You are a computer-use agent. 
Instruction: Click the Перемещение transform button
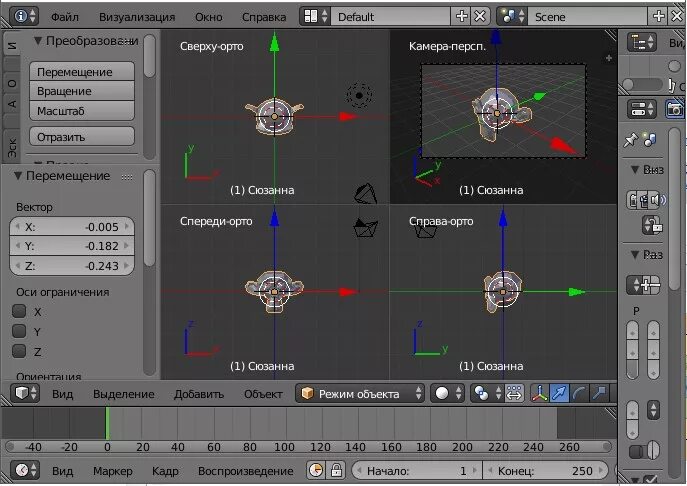pyautogui.click(x=82, y=71)
